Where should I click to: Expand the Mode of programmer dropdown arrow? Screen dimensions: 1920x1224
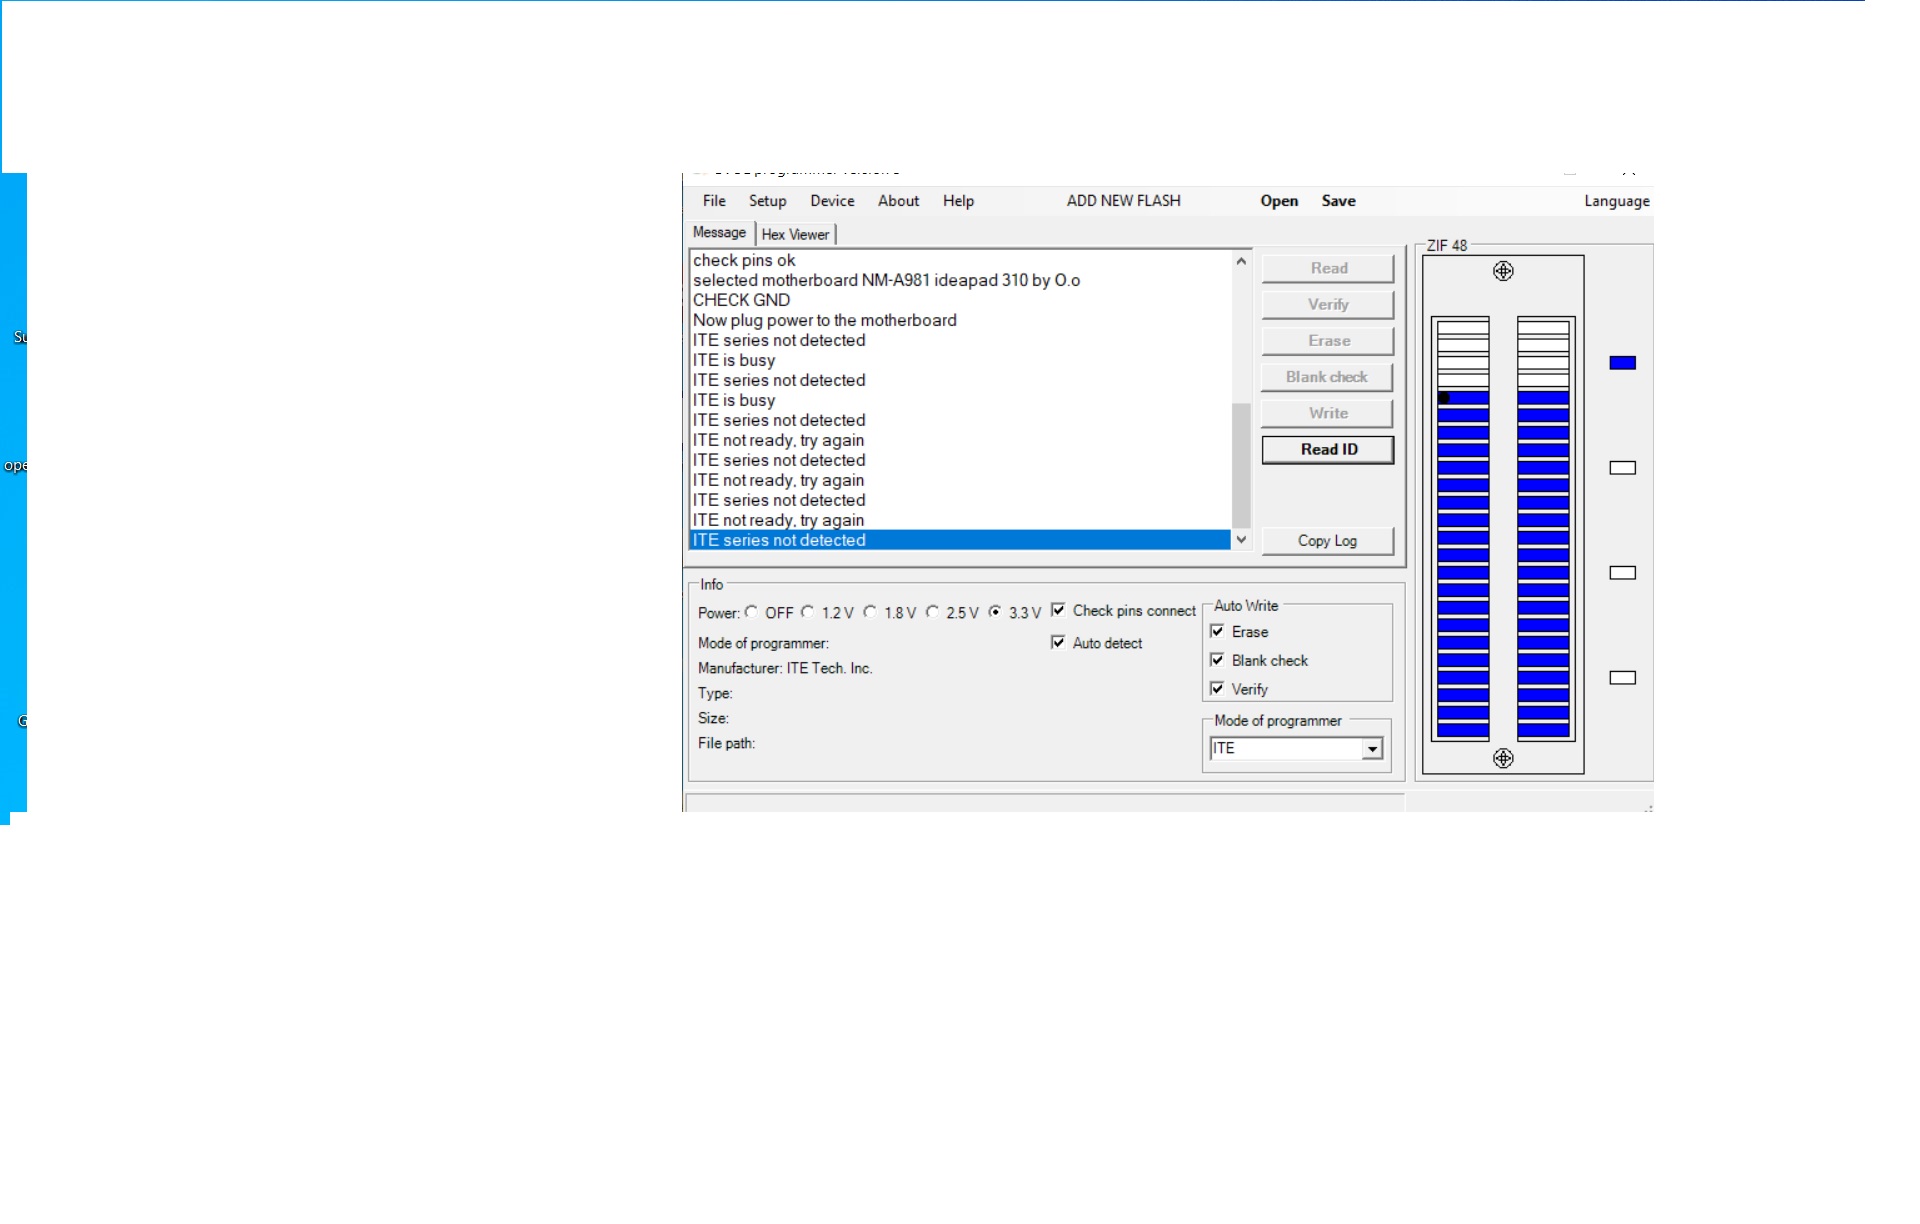pos(1373,749)
